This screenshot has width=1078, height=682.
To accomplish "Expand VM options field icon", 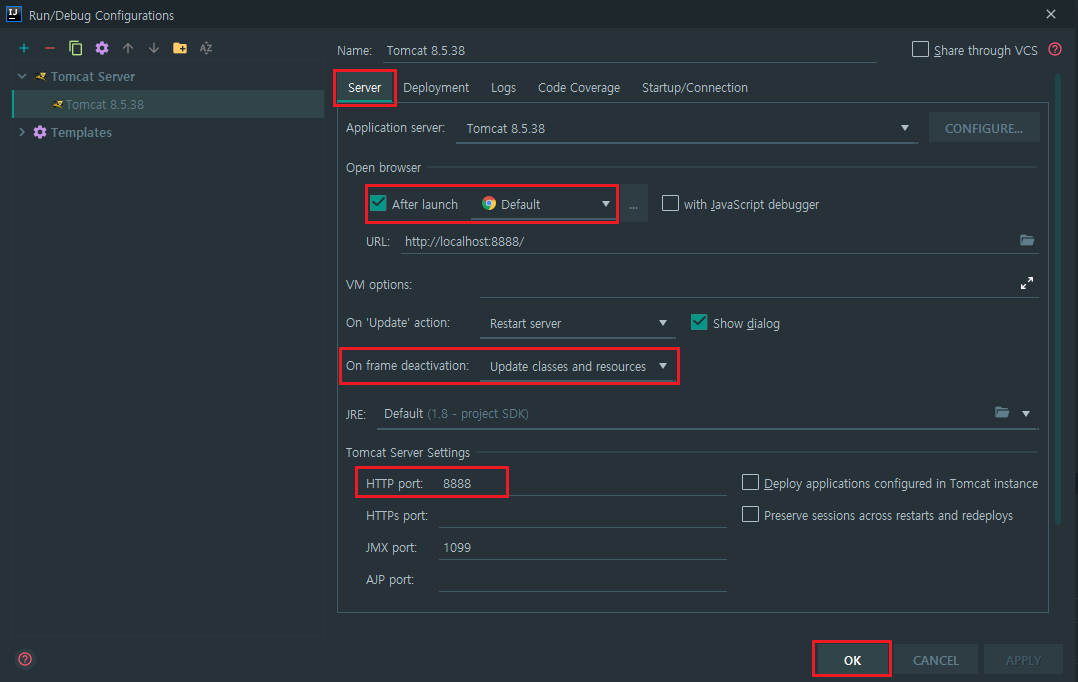I will (1026, 283).
